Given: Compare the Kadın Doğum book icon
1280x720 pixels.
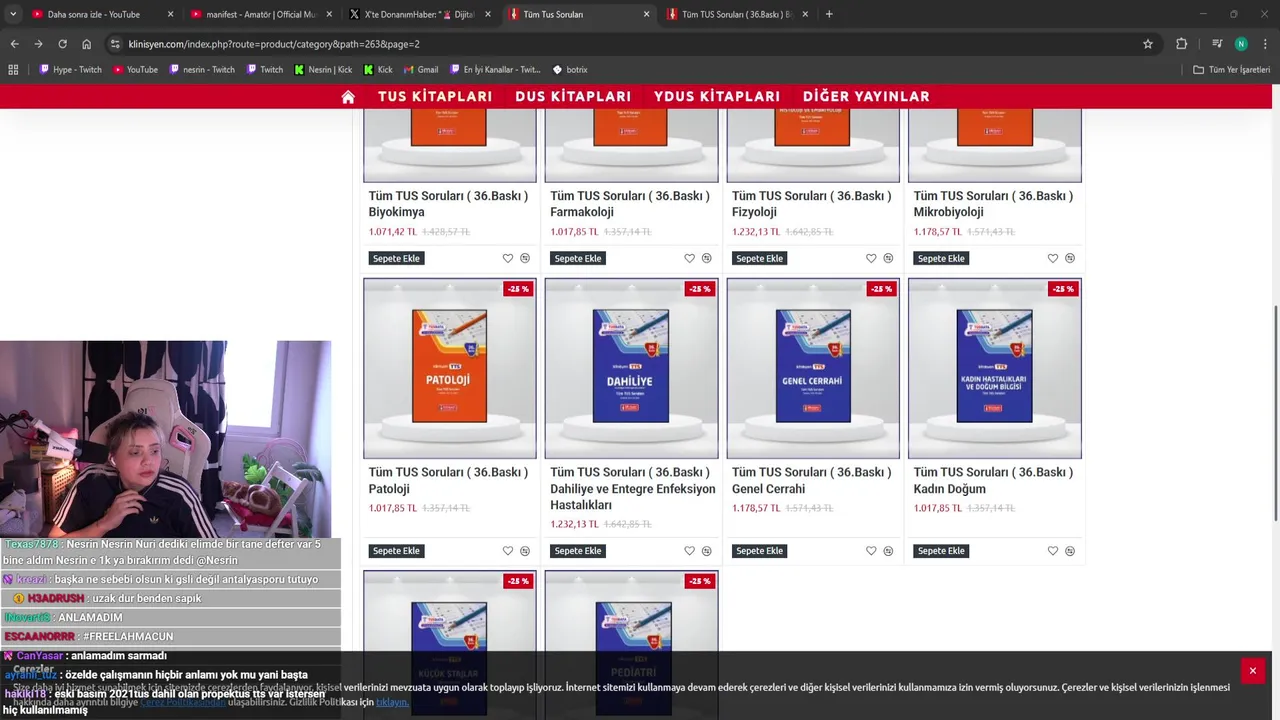Looking at the screenshot, I should pos(1070,551).
